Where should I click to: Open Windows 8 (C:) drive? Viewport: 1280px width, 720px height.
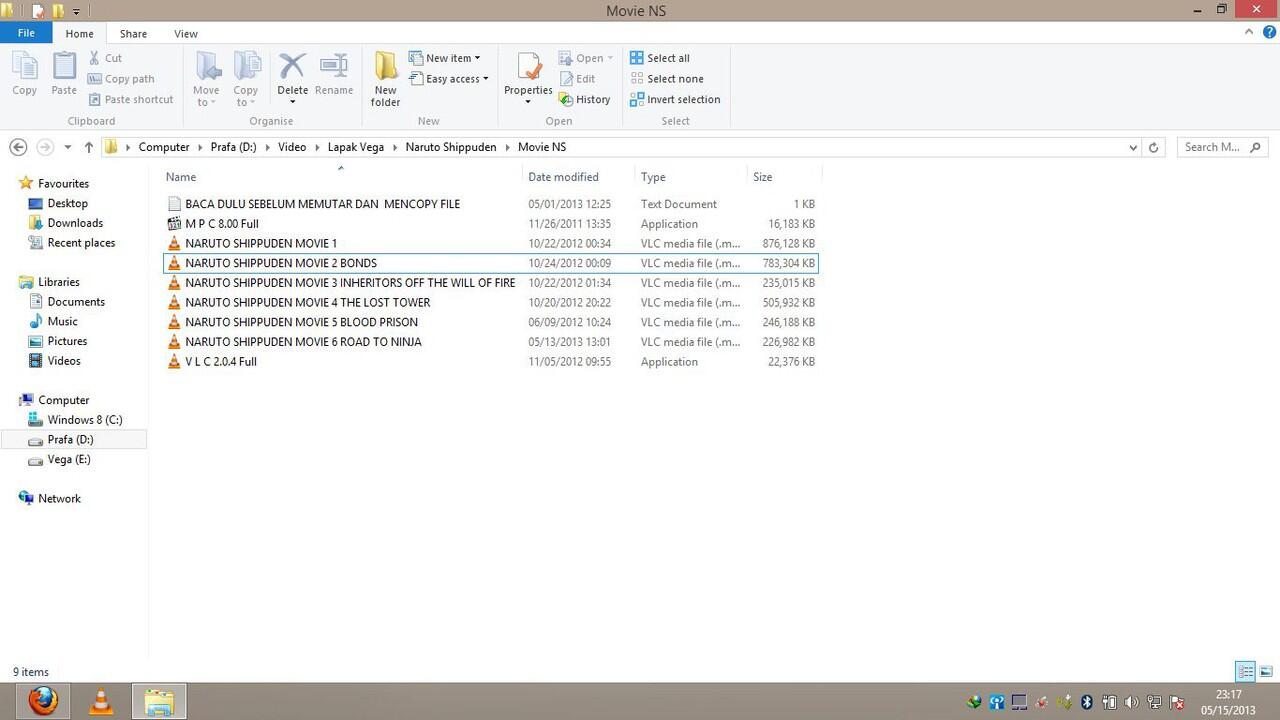pyautogui.click(x=85, y=420)
